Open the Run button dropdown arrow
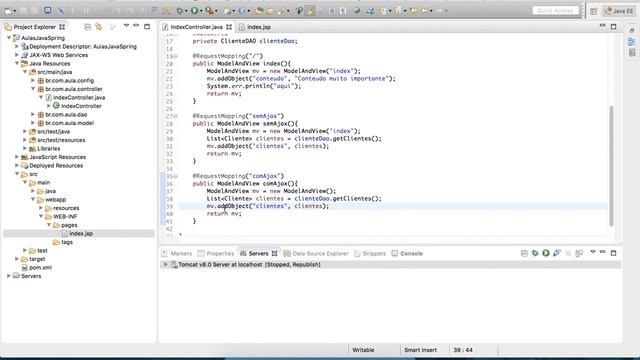This screenshot has width=640, height=360. 201,11
